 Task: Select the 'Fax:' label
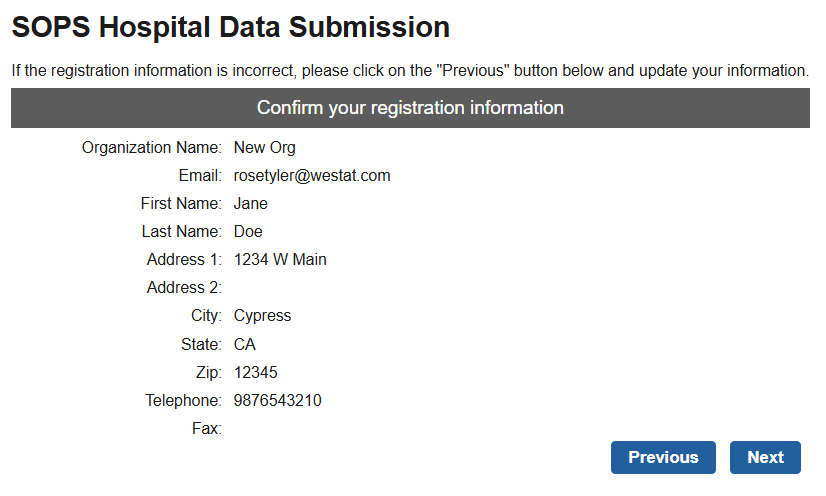pyautogui.click(x=206, y=429)
